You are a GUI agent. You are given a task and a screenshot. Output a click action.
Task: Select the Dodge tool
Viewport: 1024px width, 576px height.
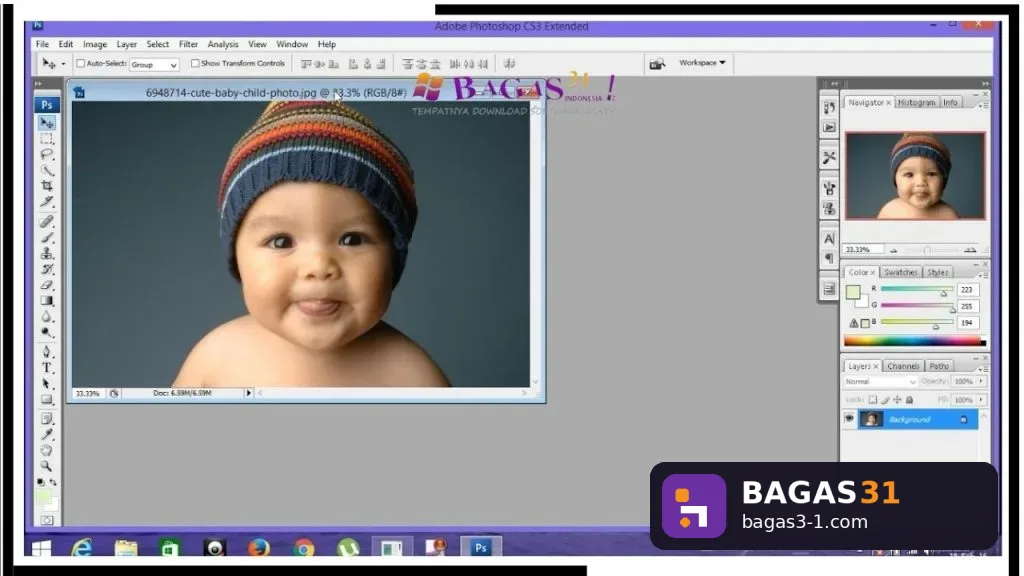pos(46,332)
